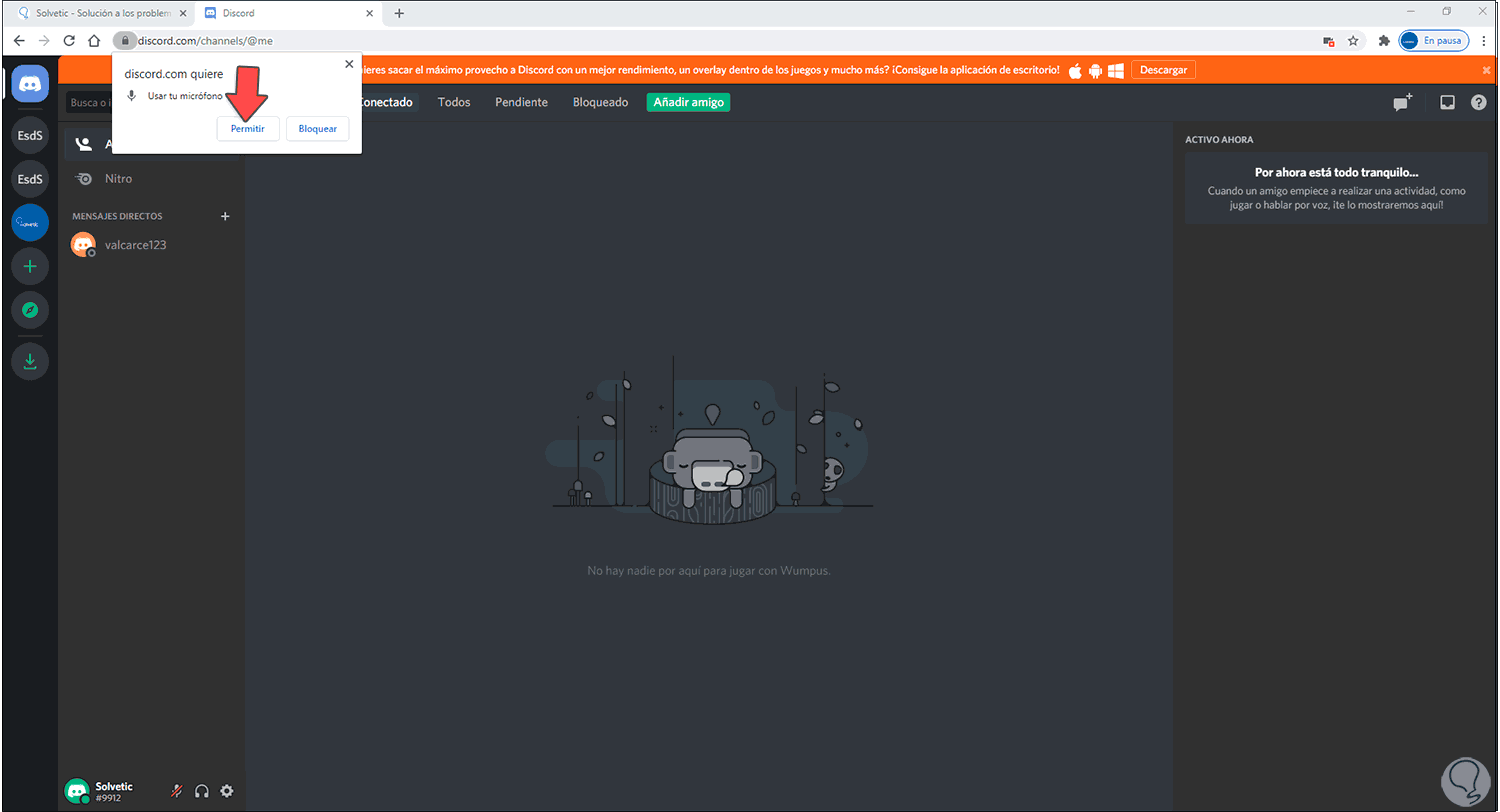This screenshot has height=812, width=1500.
Task: Create a new direct message with plus icon
Action: click(225, 216)
